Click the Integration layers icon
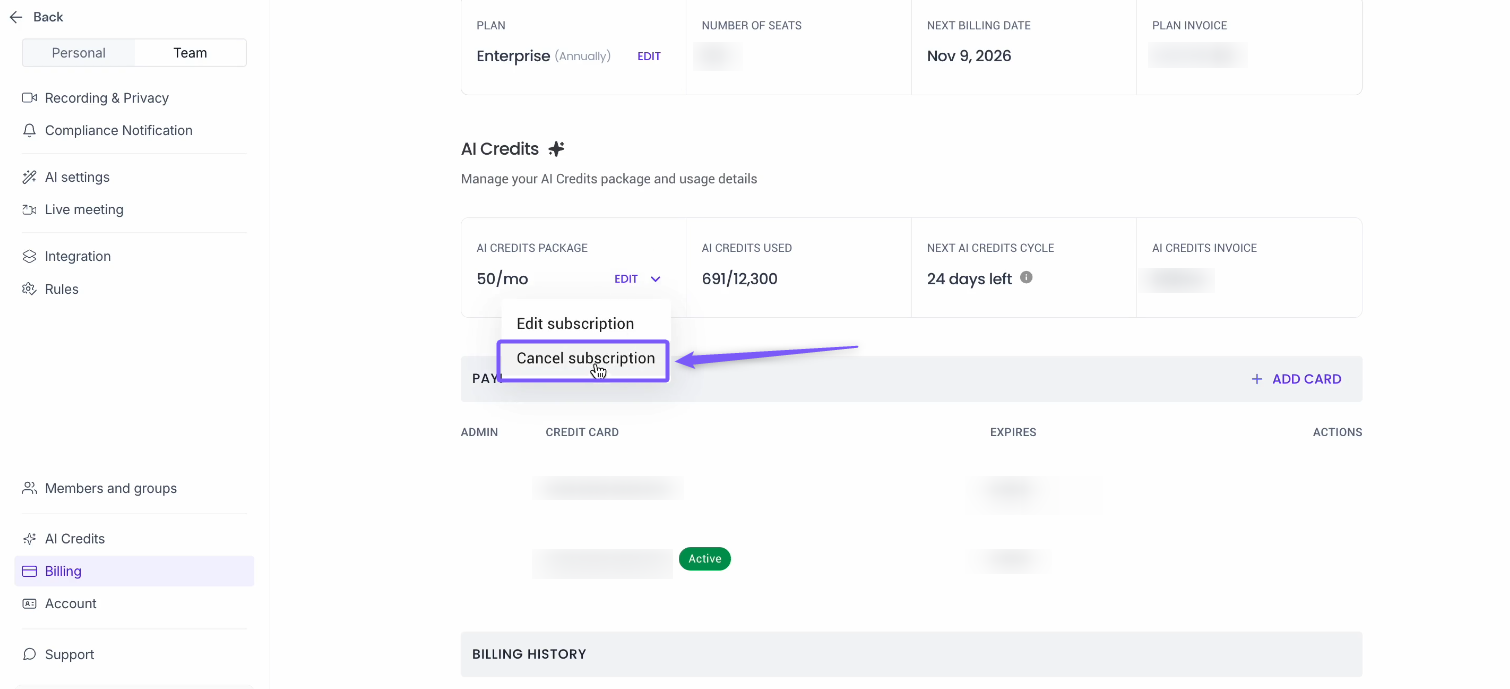The width and height of the screenshot is (1510, 689). click(x=29, y=257)
